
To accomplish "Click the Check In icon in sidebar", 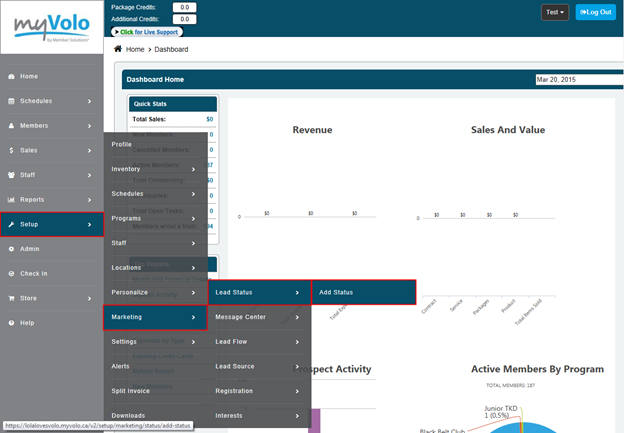I will [x=11, y=273].
